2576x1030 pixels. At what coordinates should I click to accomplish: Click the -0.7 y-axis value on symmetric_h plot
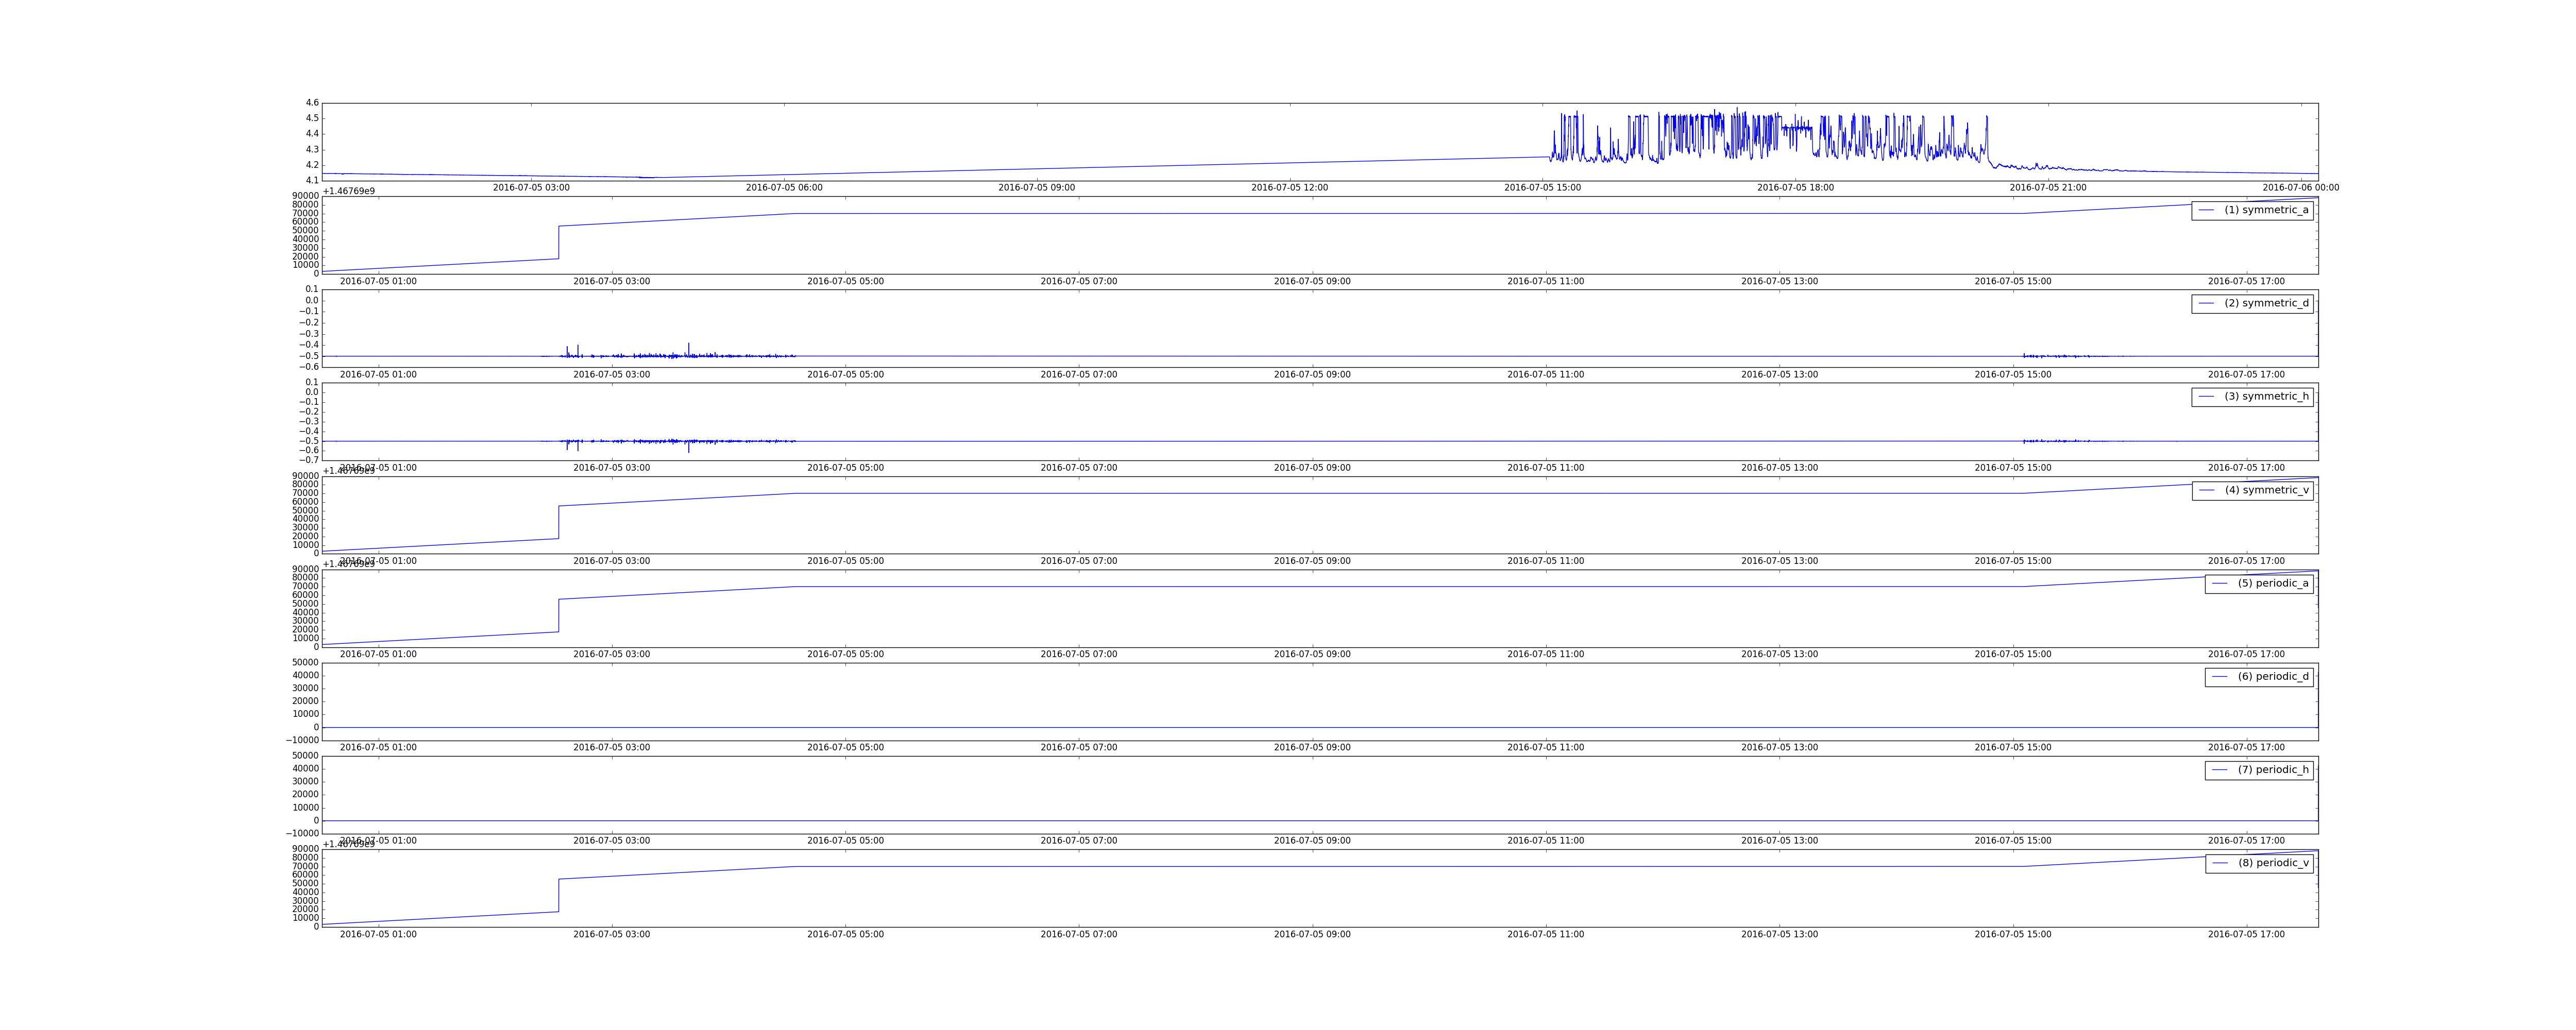[310, 460]
